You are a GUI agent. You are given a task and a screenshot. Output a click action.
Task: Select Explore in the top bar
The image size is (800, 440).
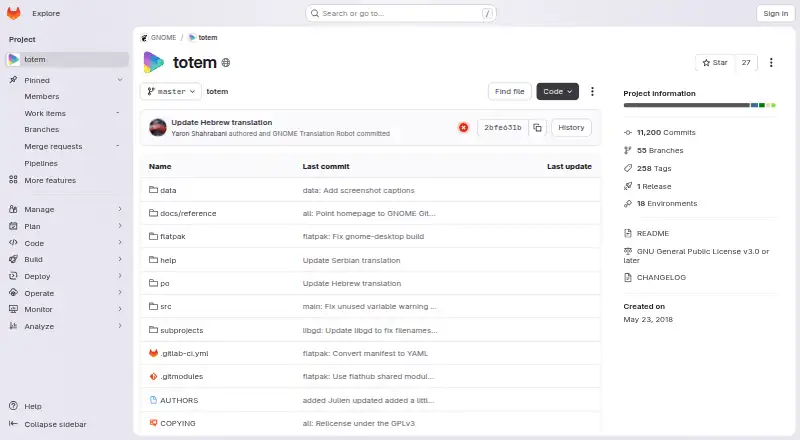46,13
